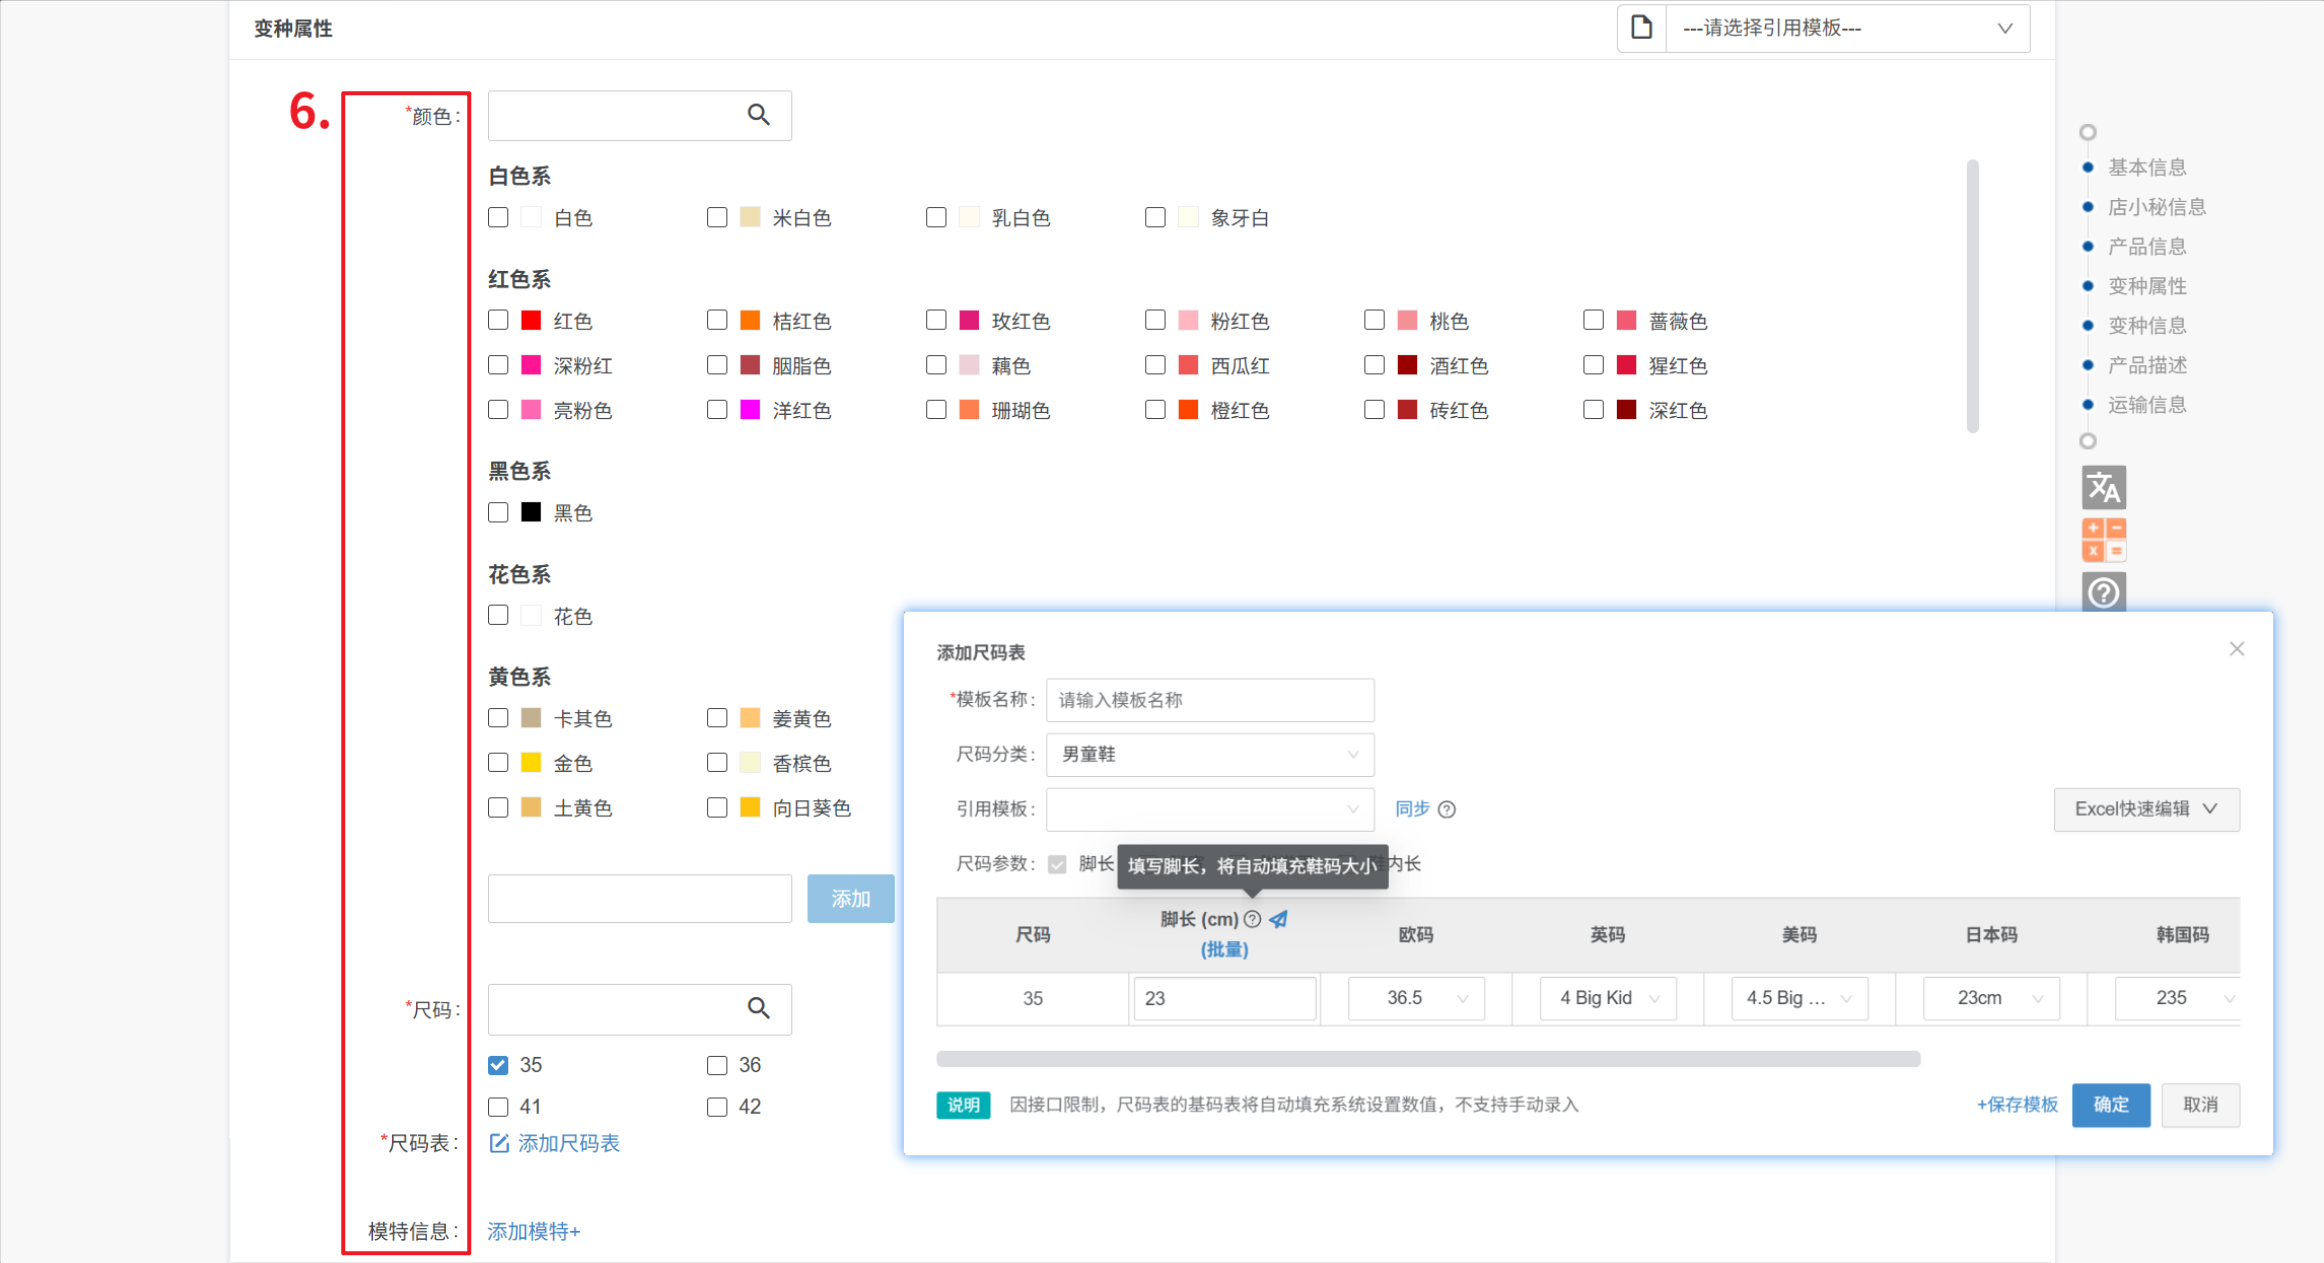Click the translate icon in right sidebar
This screenshot has width=2324, height=1263.
(x=2103, y=488)
